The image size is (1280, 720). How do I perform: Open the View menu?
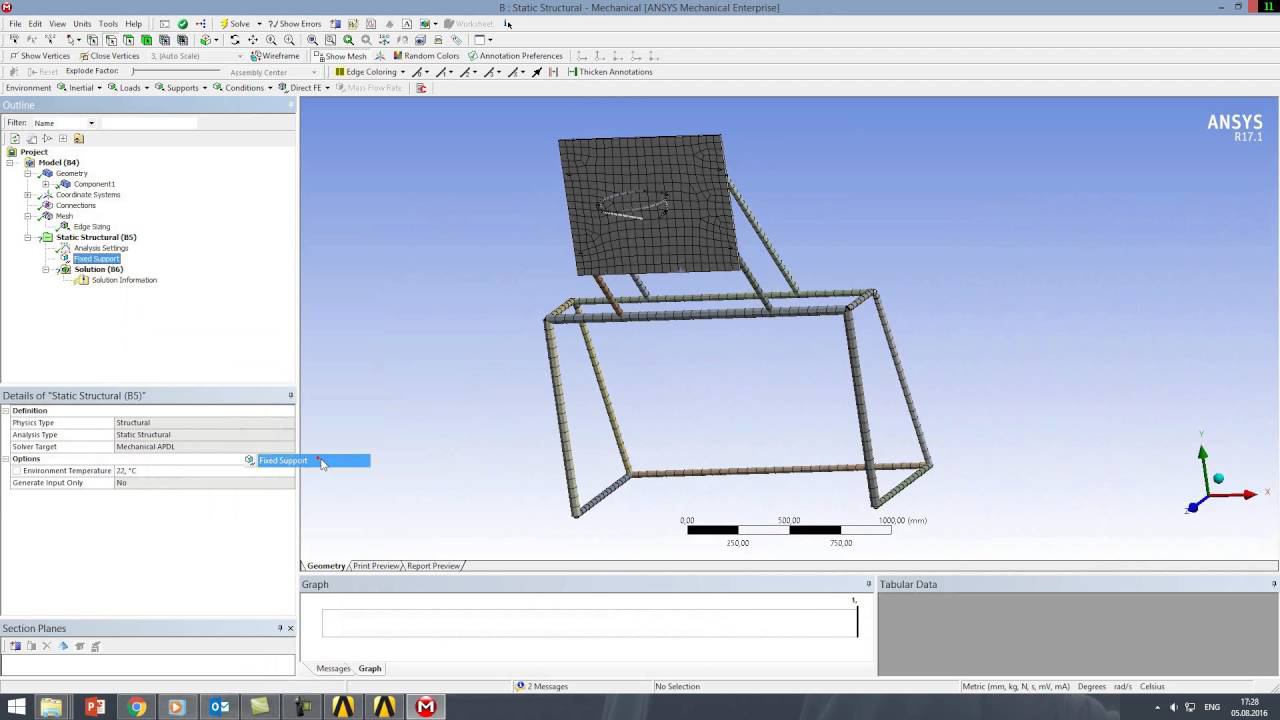pos(58,24)
